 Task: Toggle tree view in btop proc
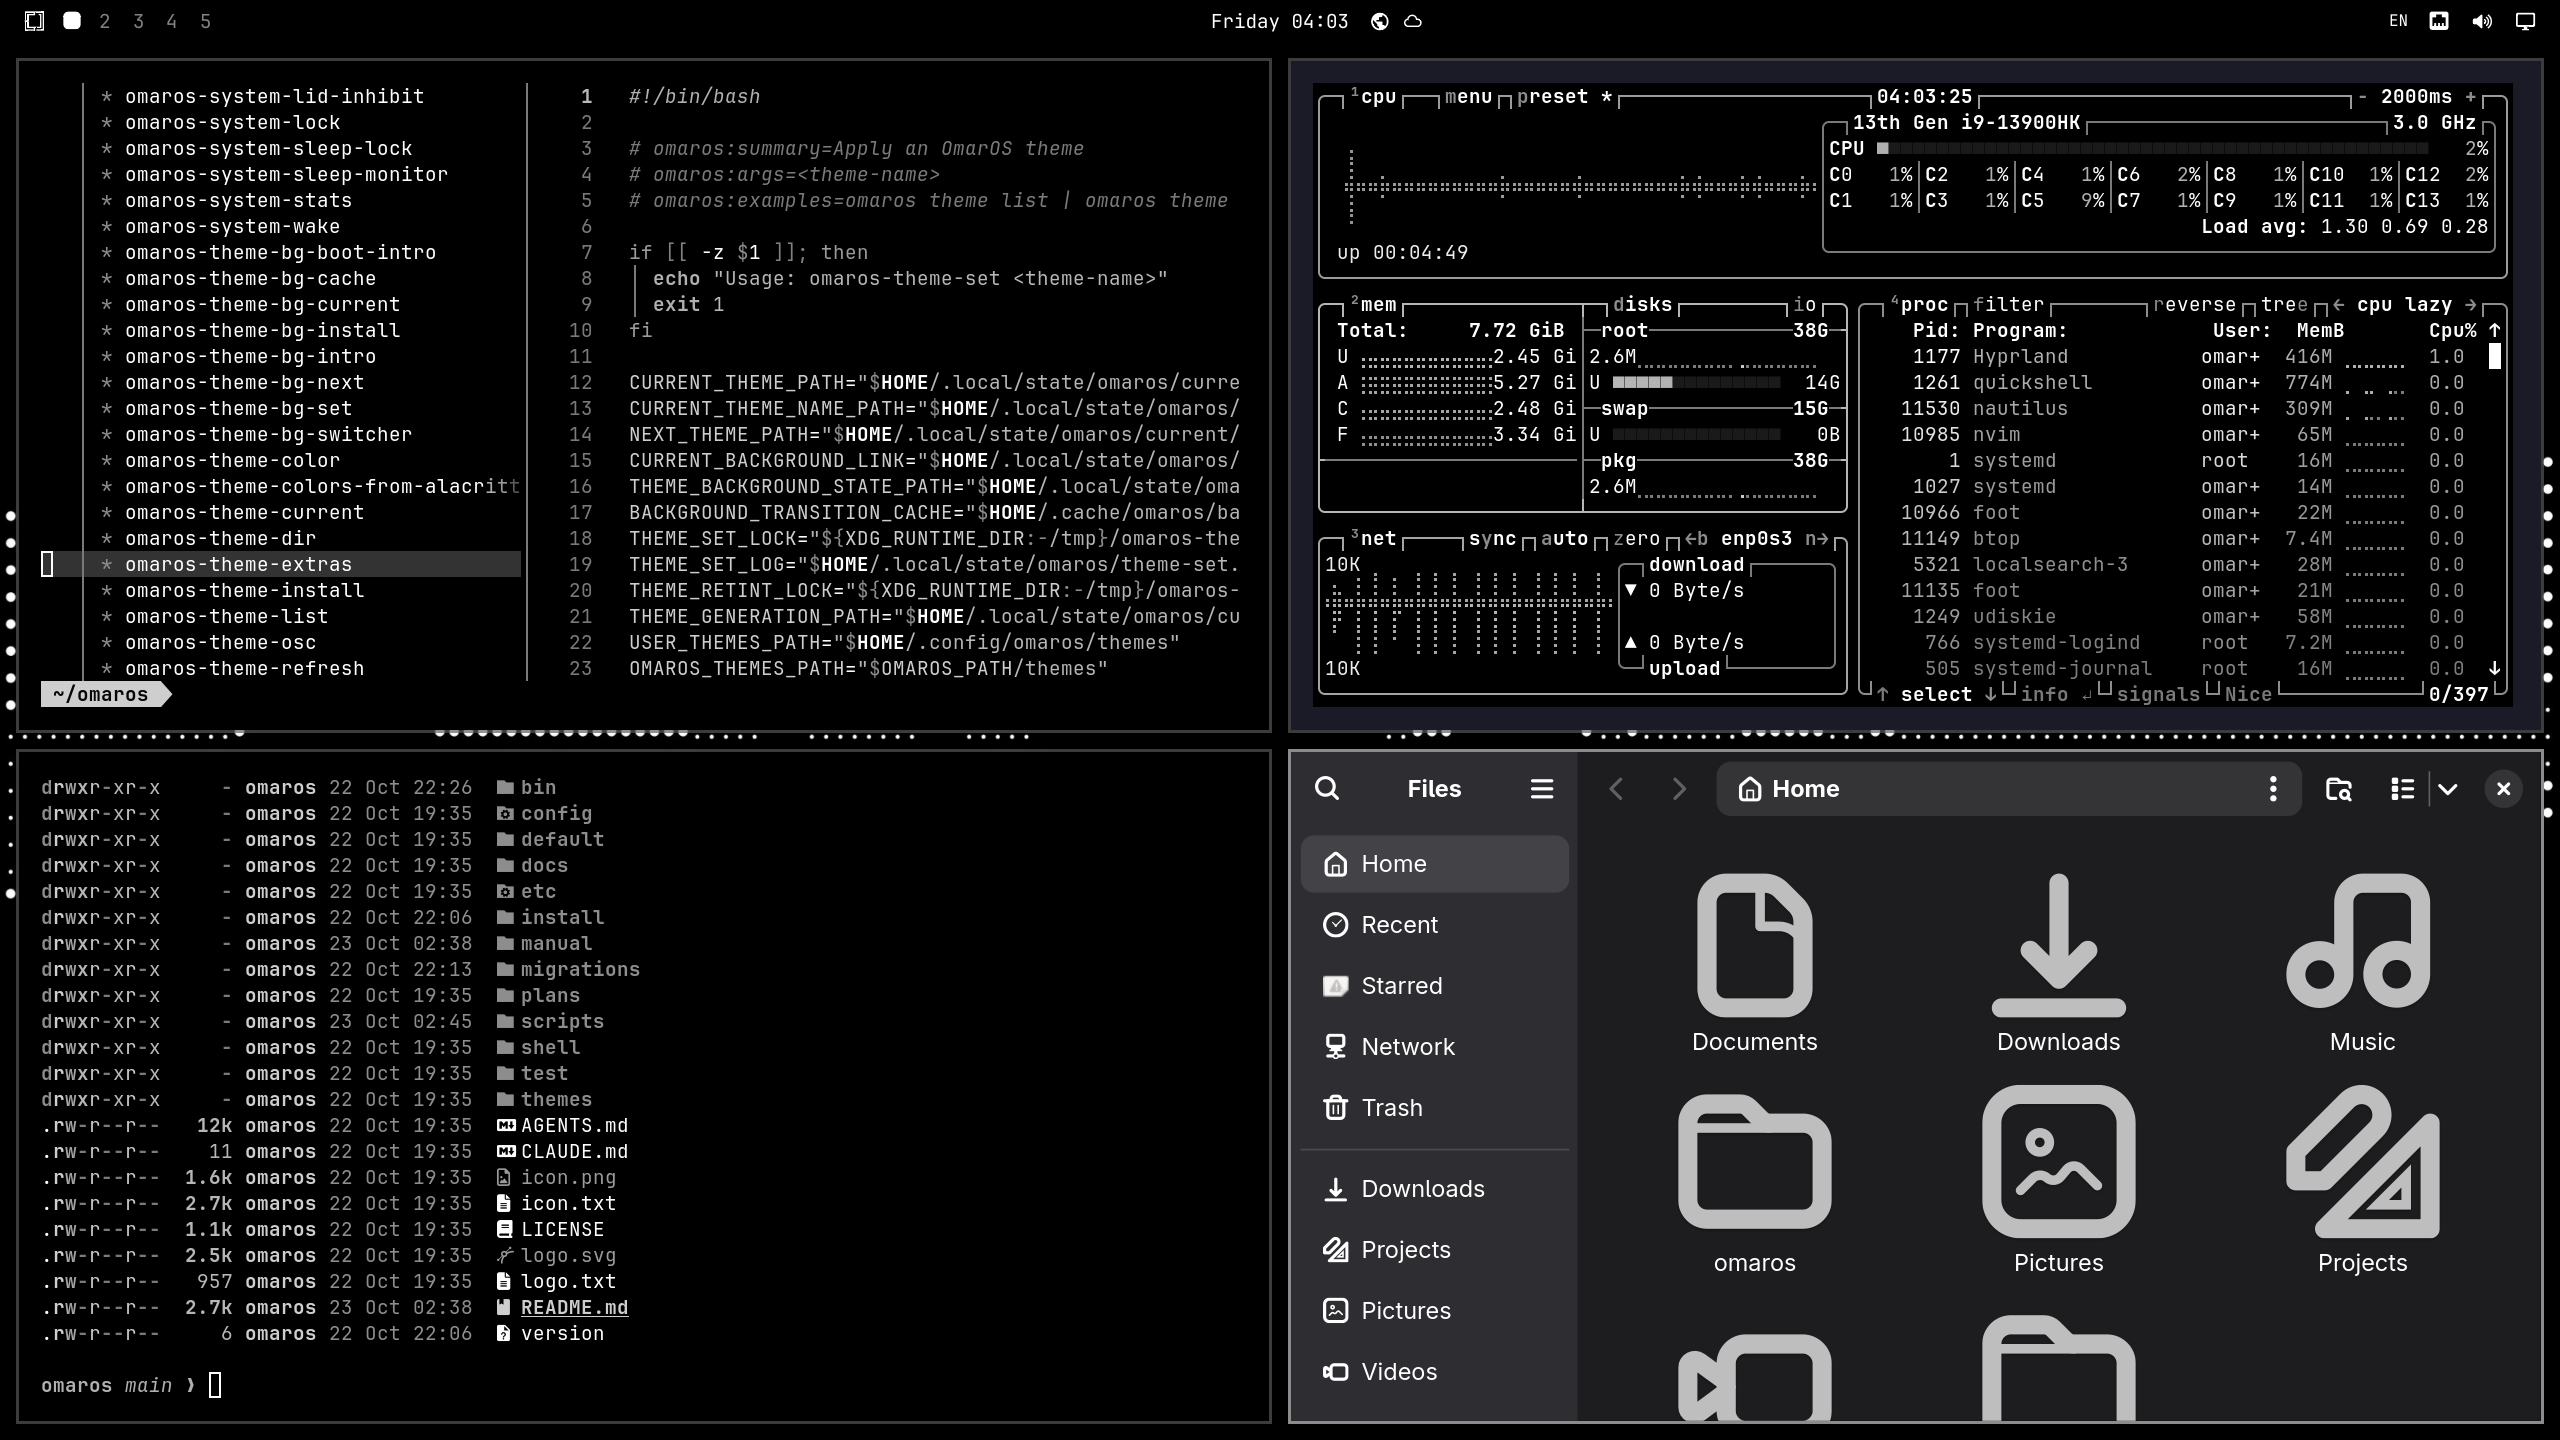click(2284, 304)
